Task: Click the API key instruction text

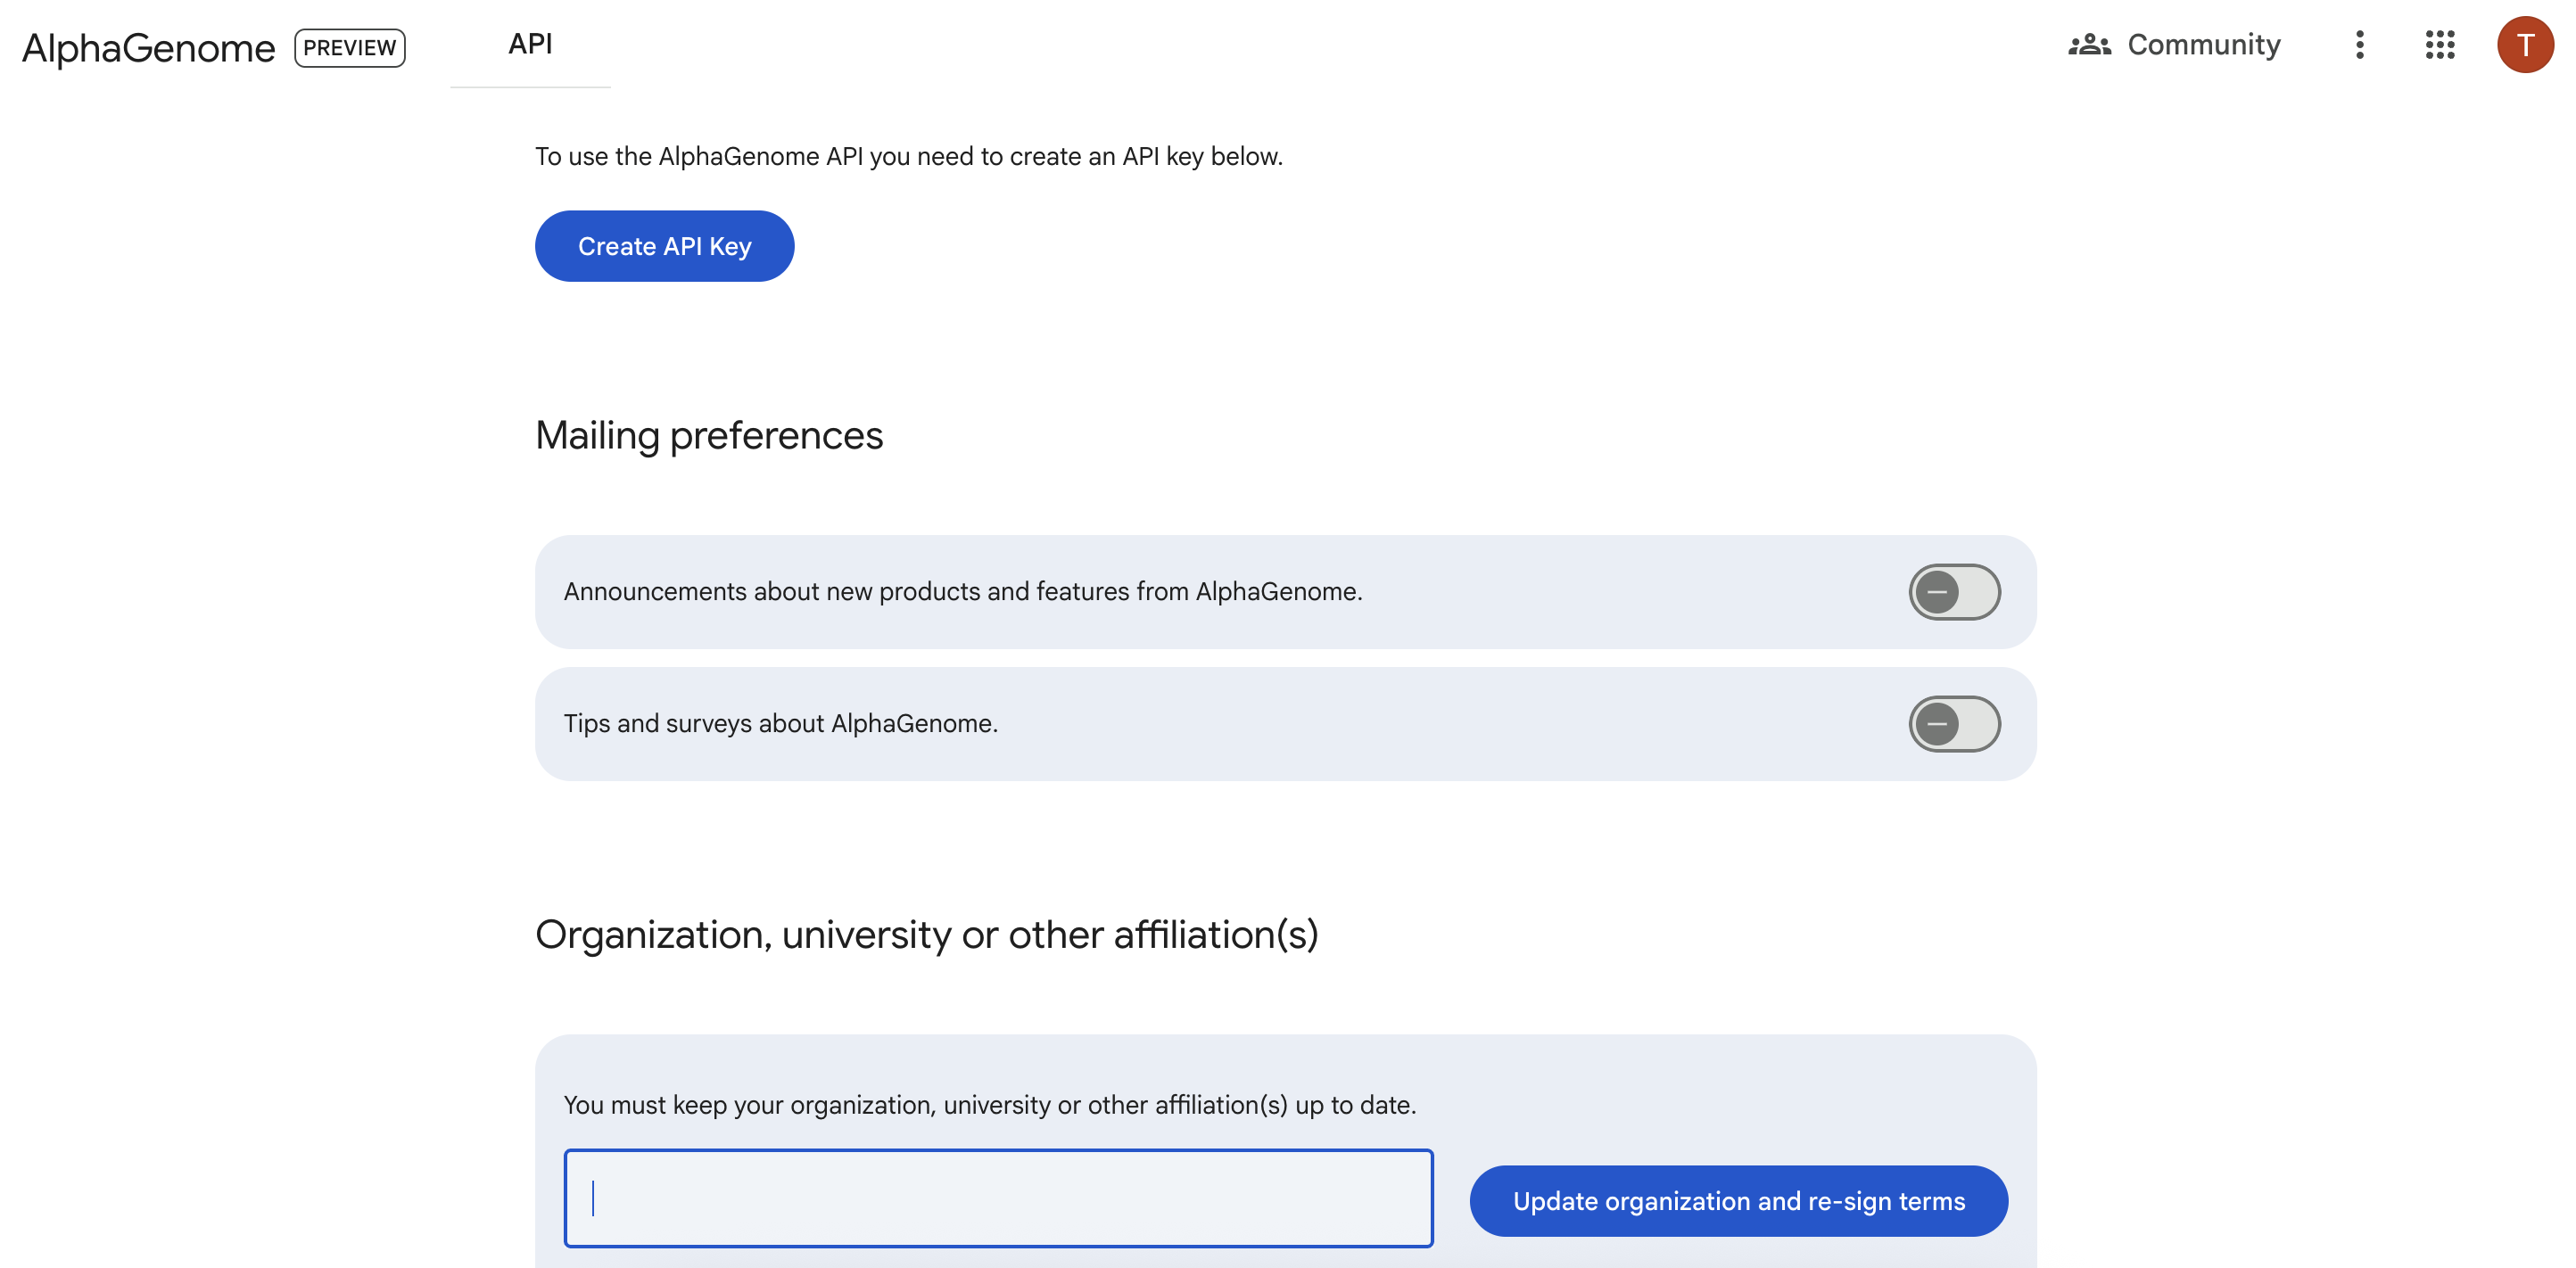Action: click(x=909, y=157)
